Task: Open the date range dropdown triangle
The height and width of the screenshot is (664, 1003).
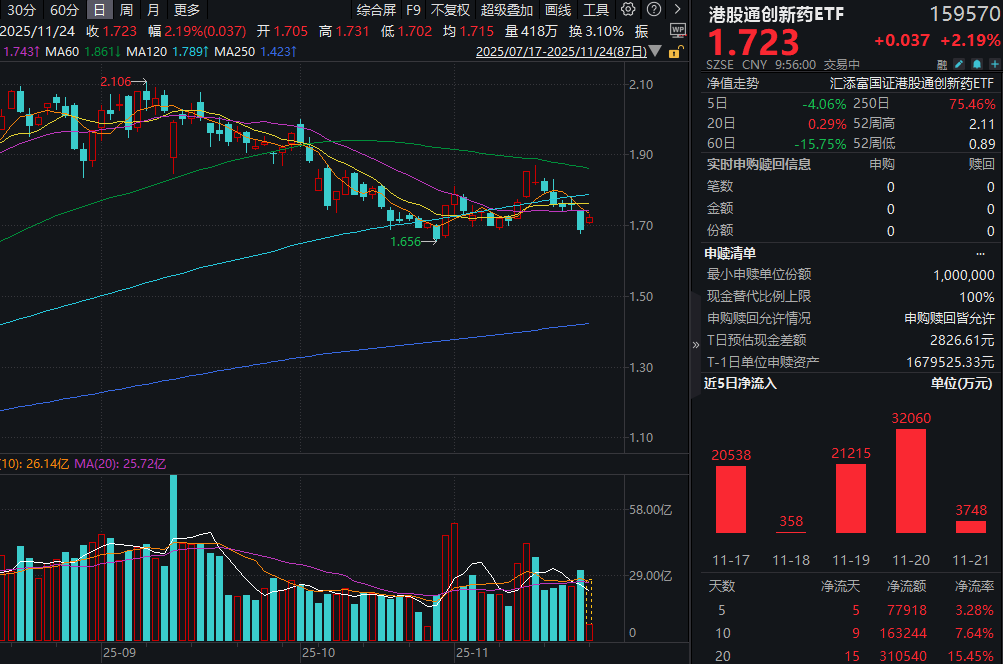Action: [x=655, y=51]
